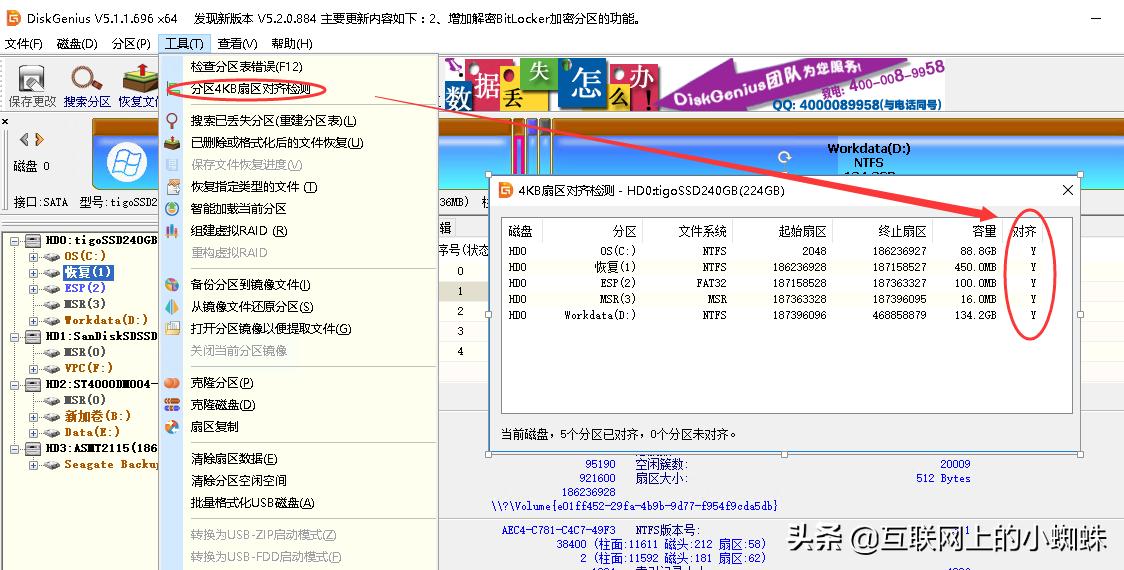This screenshot has width=1124, height=570.
Task: Select the Workdata(D:) row in alignment table
Action: (x=786, y=315)
